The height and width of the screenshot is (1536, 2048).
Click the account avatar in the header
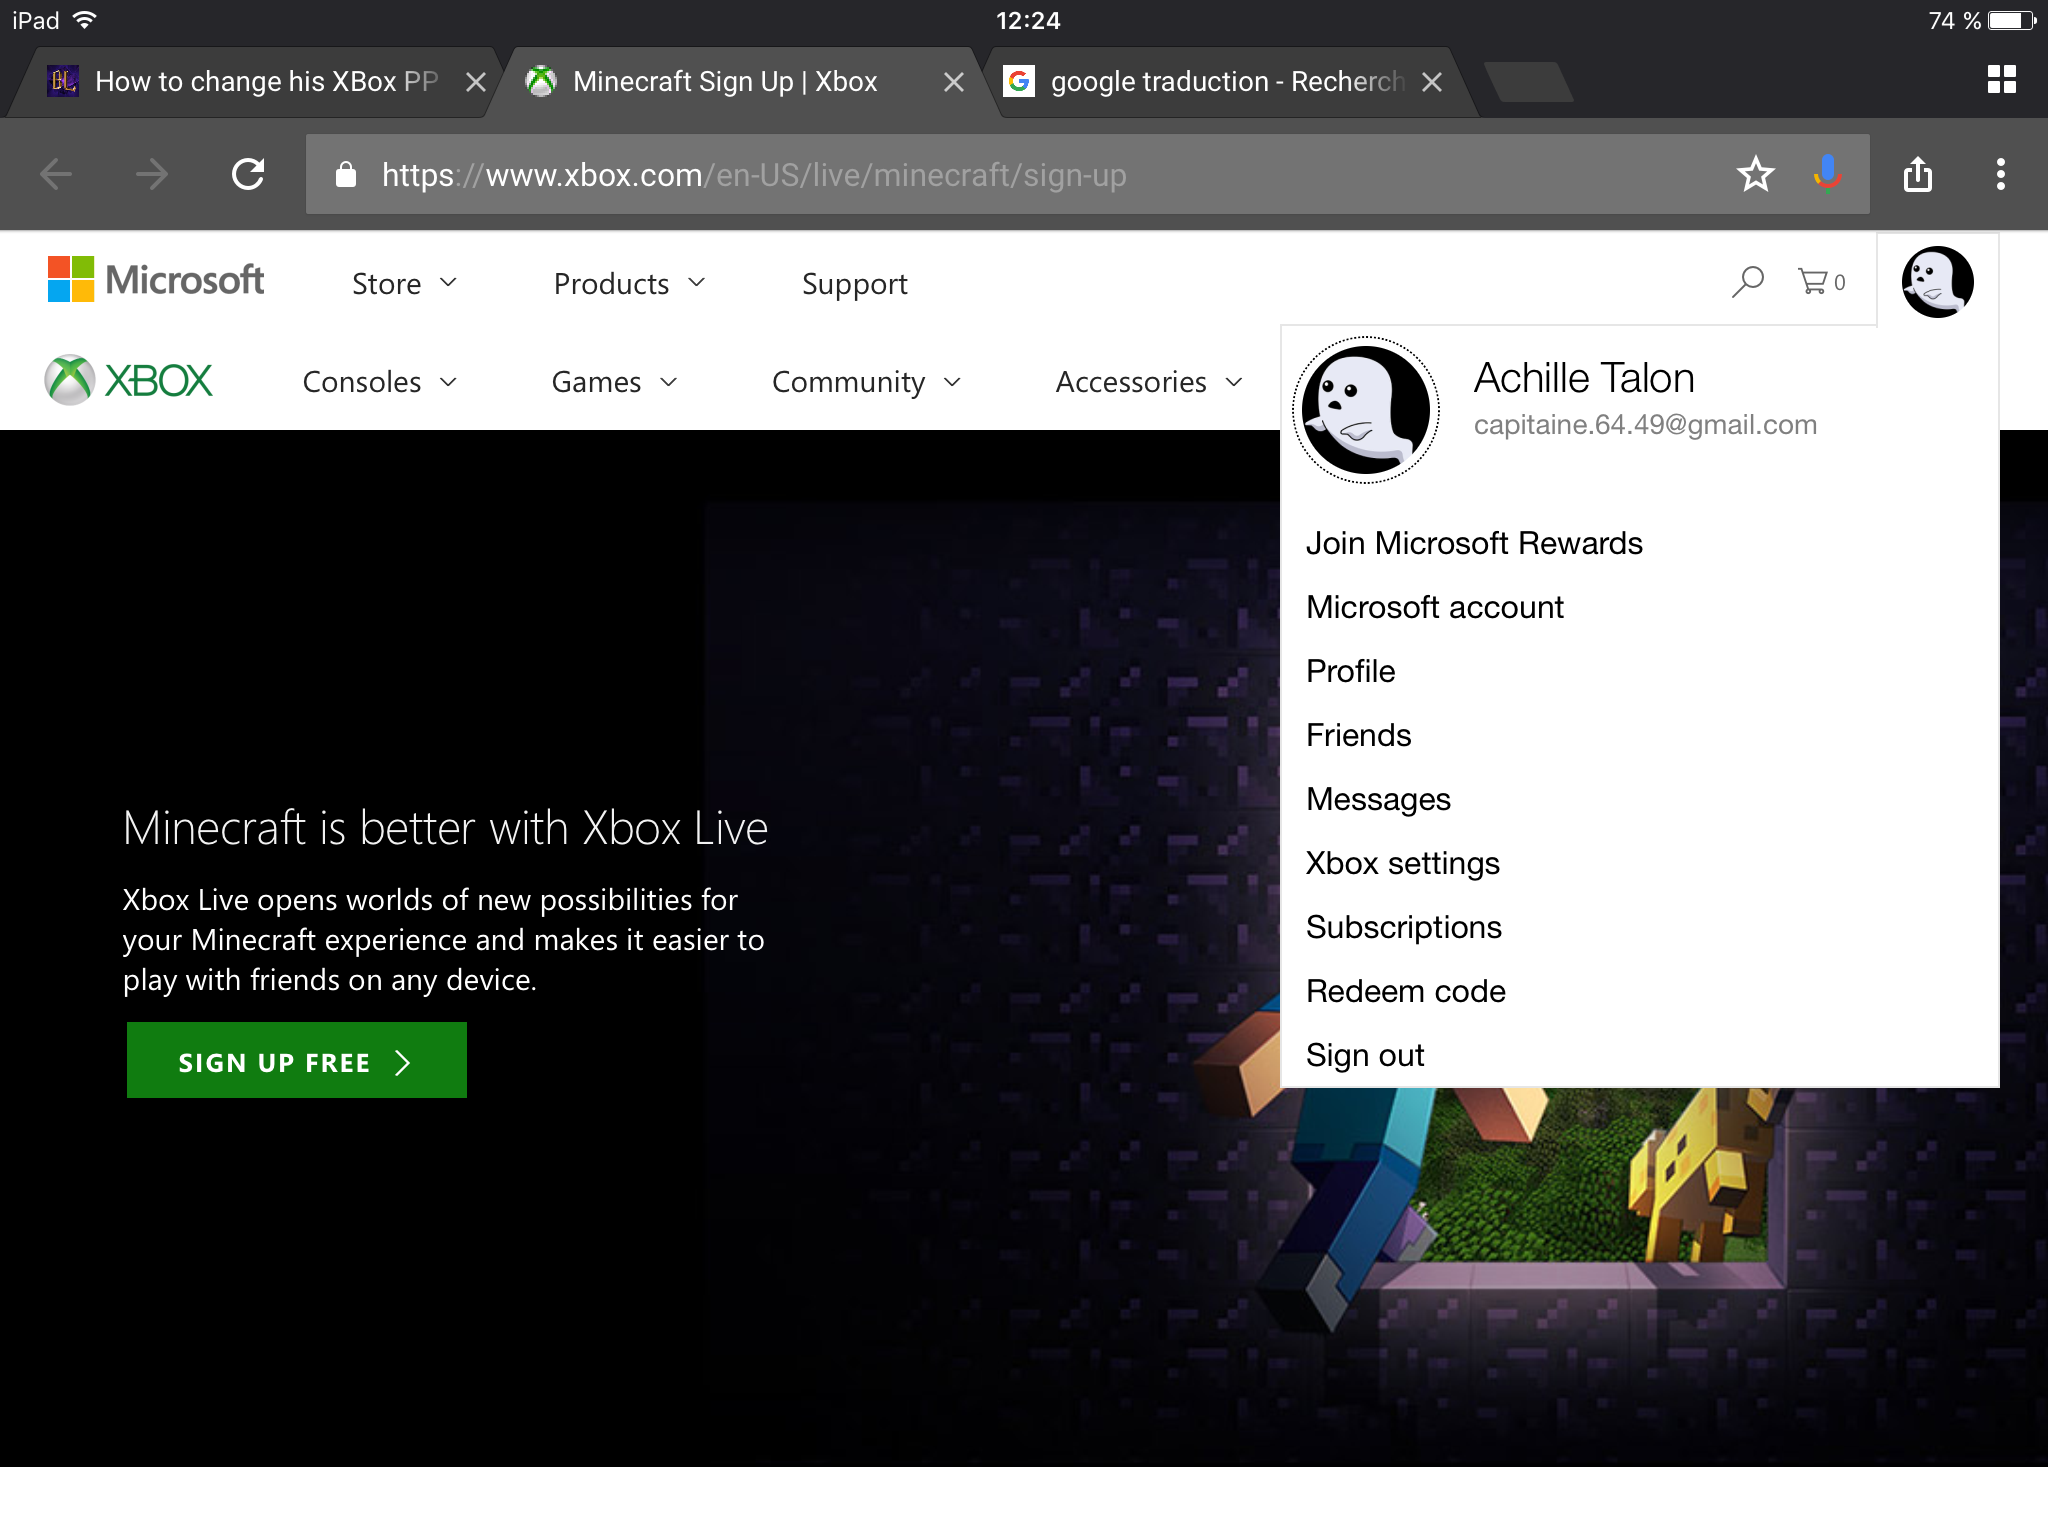pyautogui.click(x=1937, y=282)
